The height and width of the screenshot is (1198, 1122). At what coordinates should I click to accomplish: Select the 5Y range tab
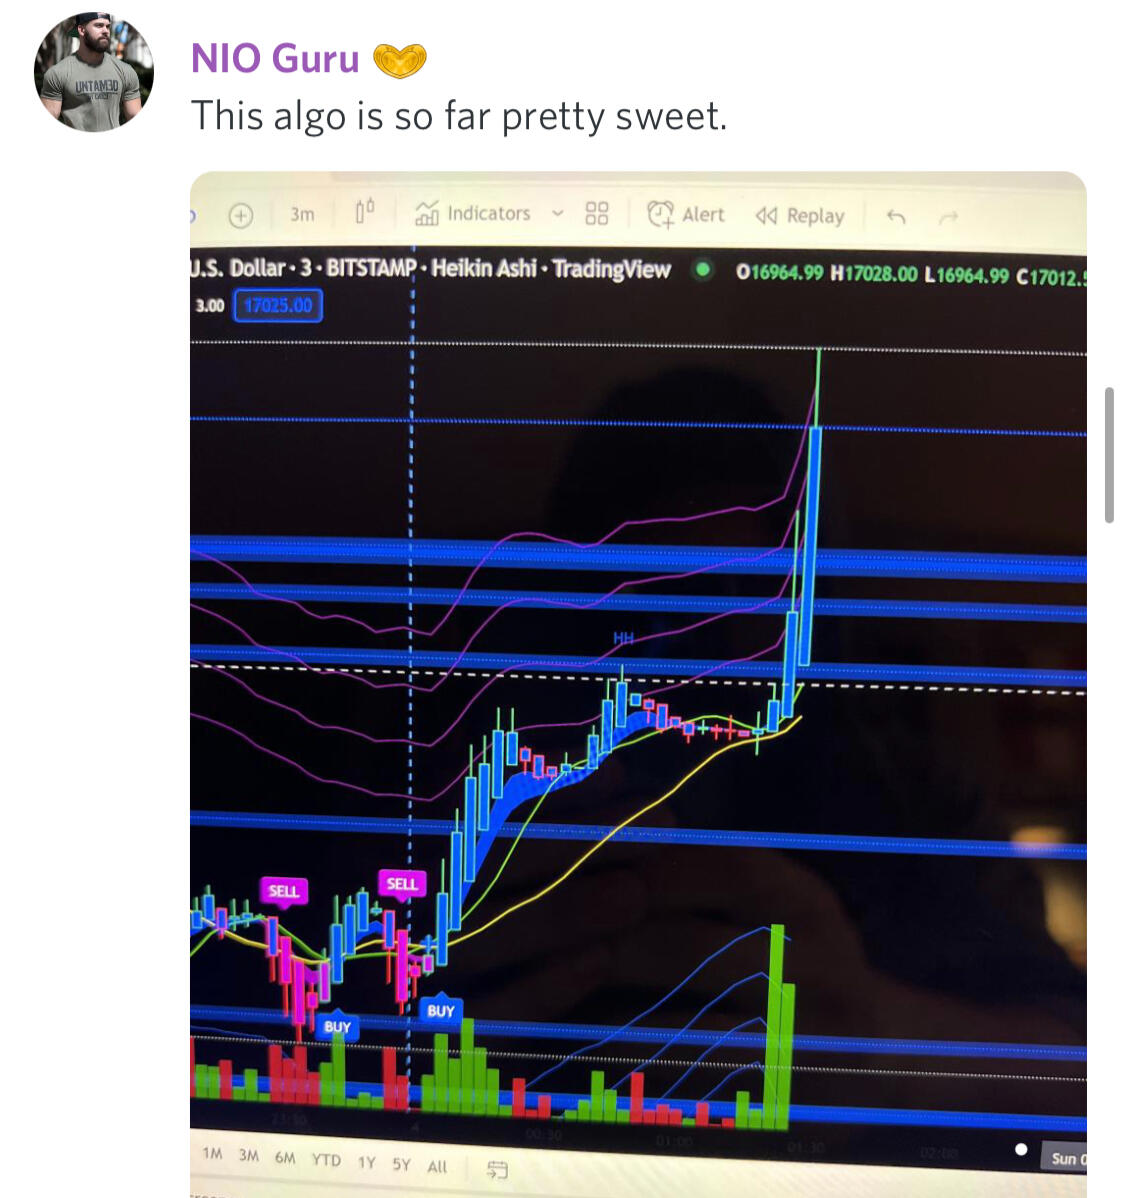click(401, 1164)
